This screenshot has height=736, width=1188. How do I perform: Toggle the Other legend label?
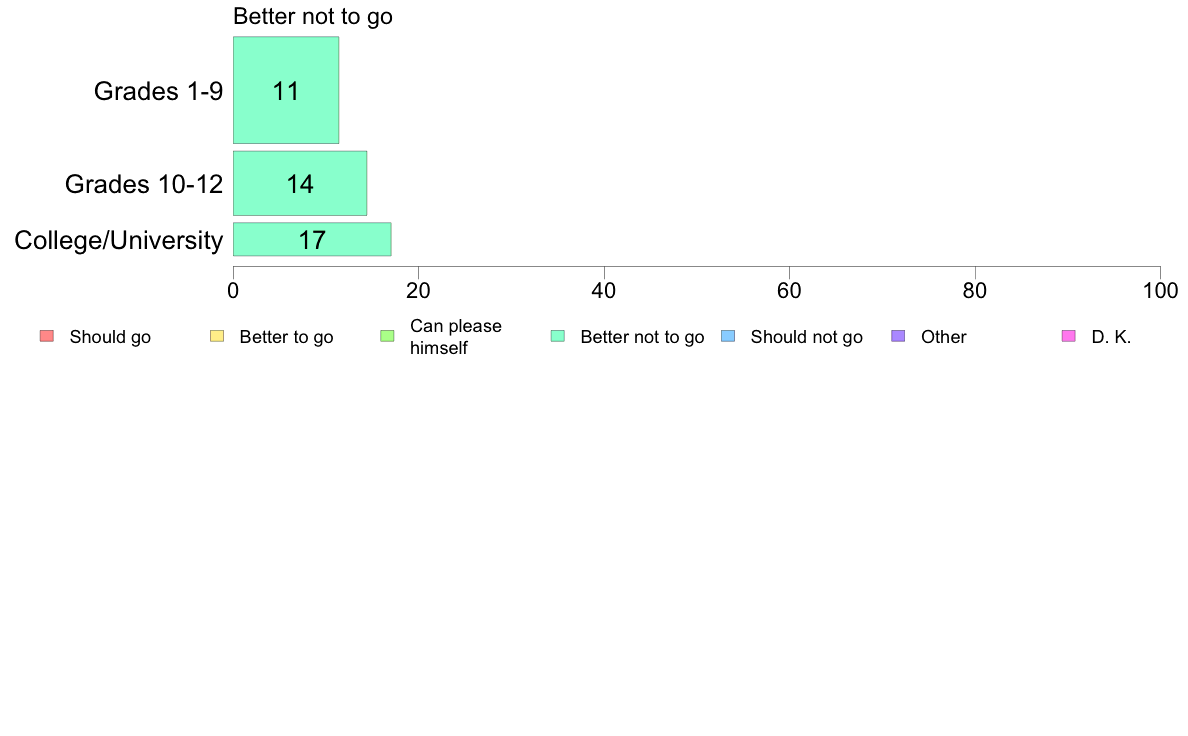click(943, 337)
